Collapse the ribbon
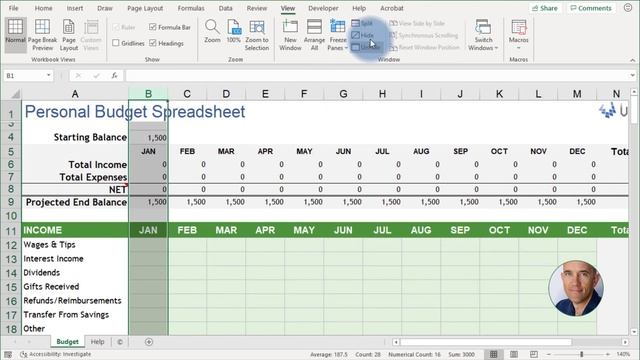Screen dimensions: 640x360 coord(632,60)
